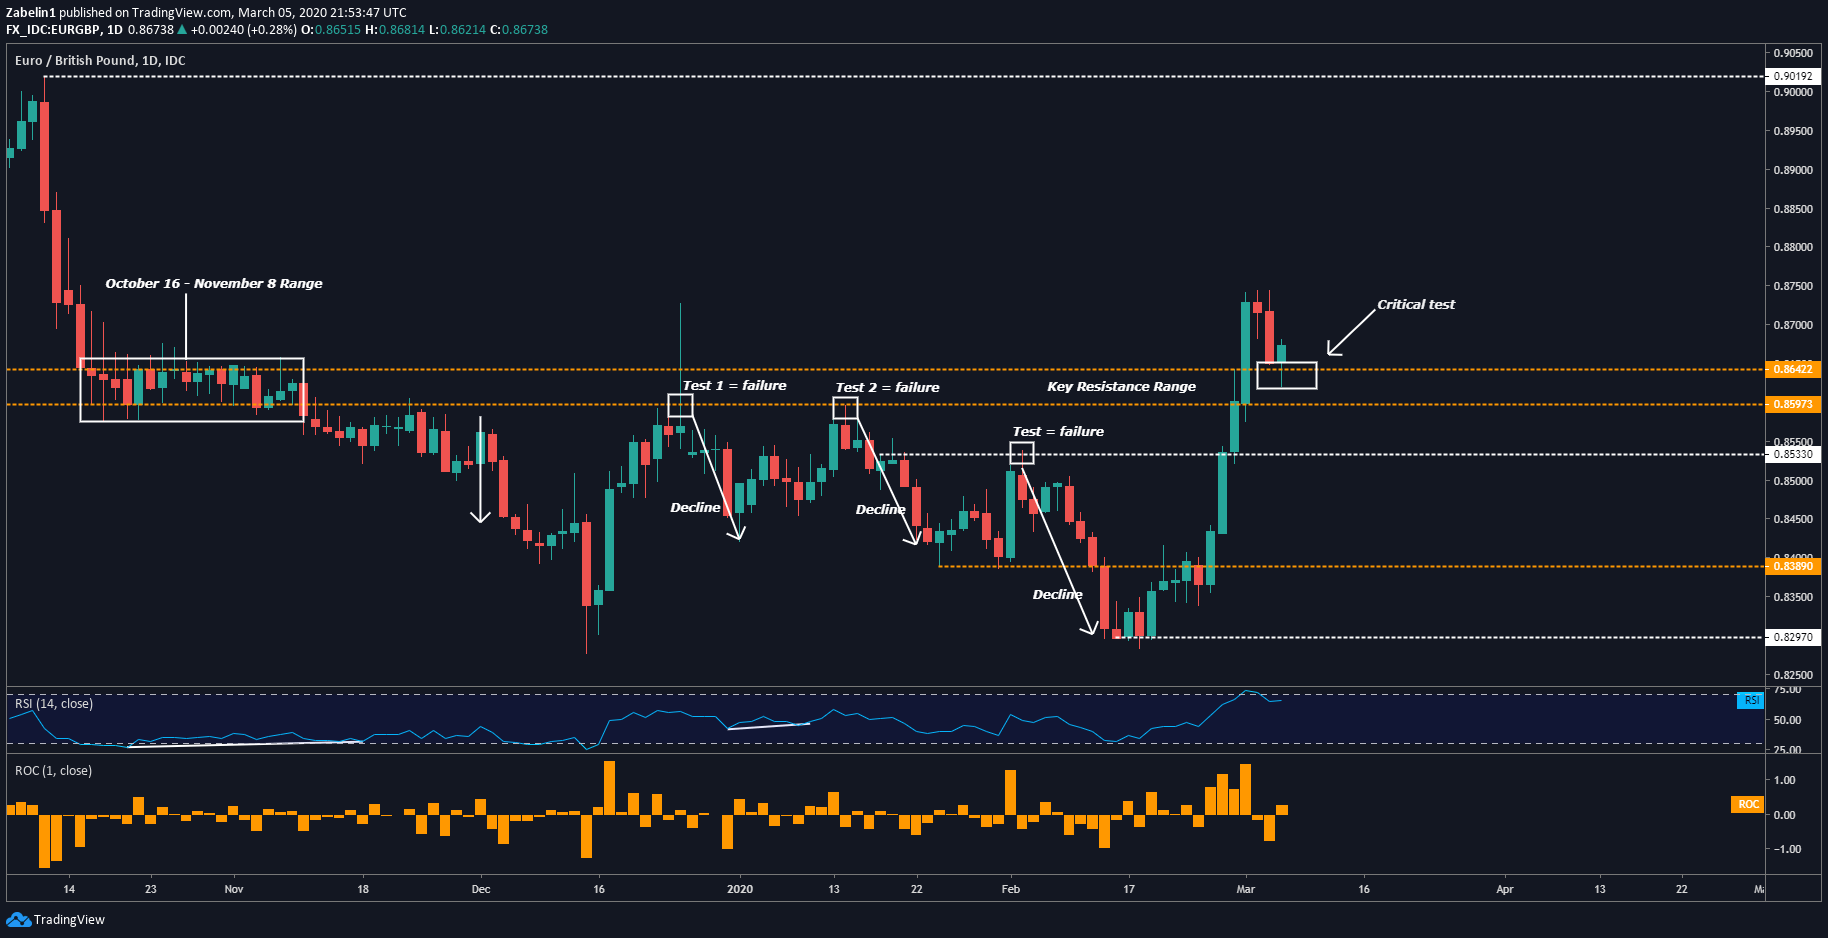Click the TradingView logo icon
1828x938 pixels.
(18, 919)
